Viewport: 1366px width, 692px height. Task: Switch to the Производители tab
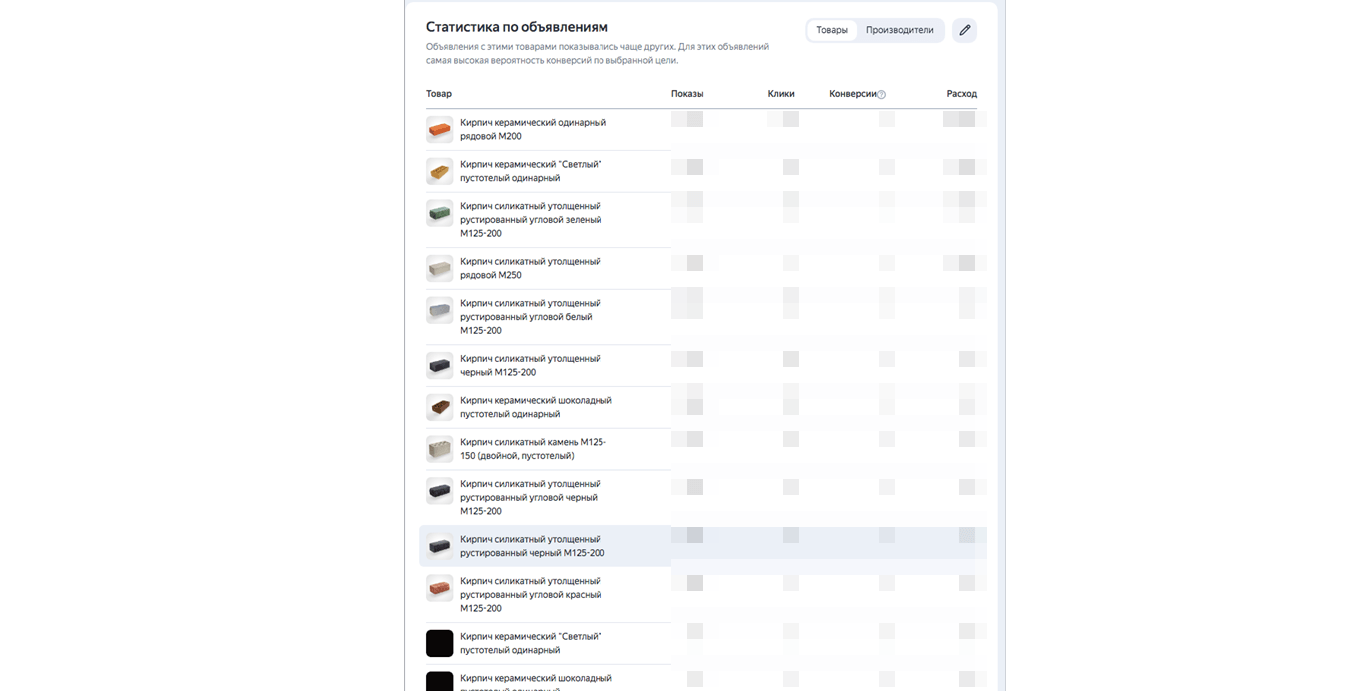click(899, 30)
